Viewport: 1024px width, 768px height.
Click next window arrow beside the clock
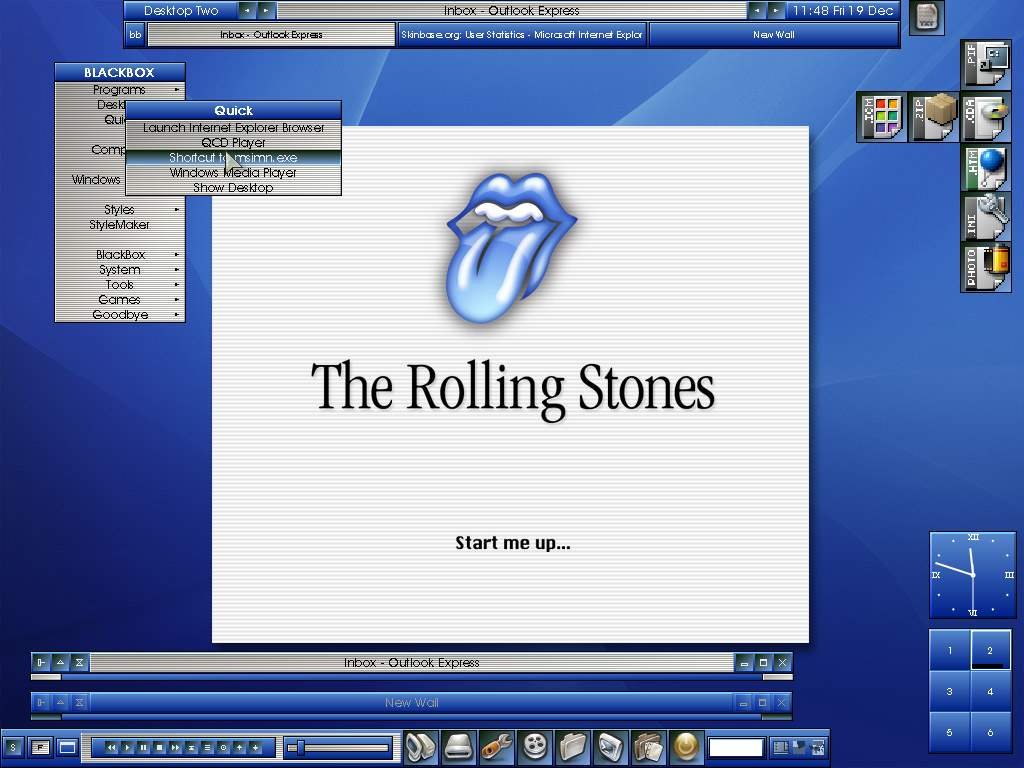[775, 10]
